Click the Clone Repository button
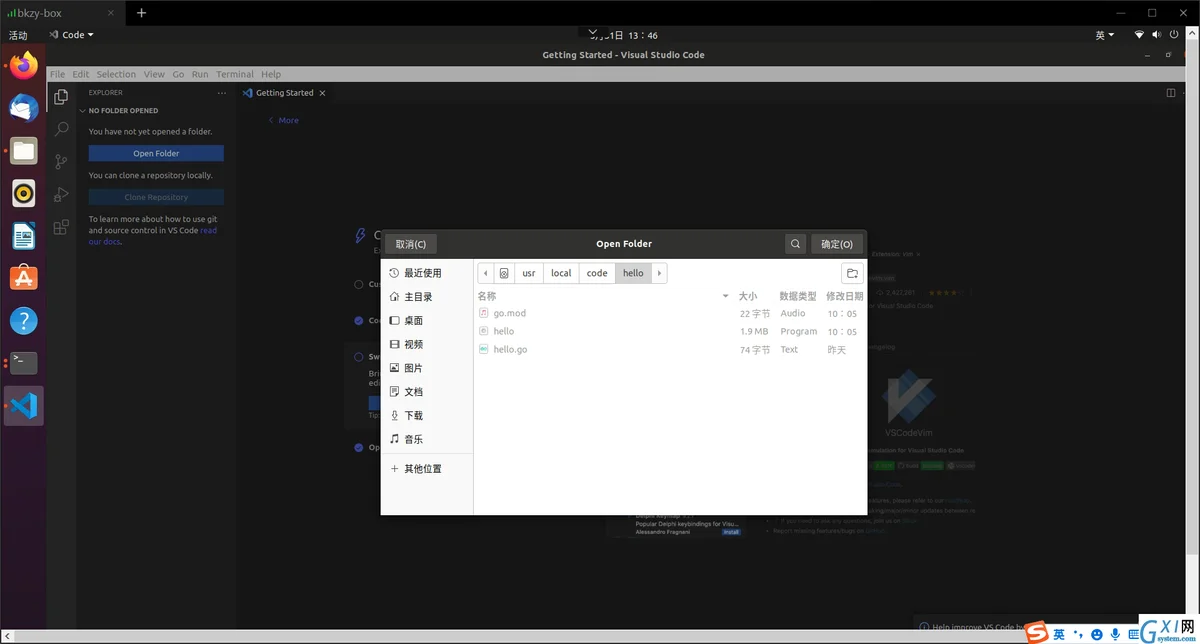This screenshot has height=644, width=1200. tap(156, 197)
